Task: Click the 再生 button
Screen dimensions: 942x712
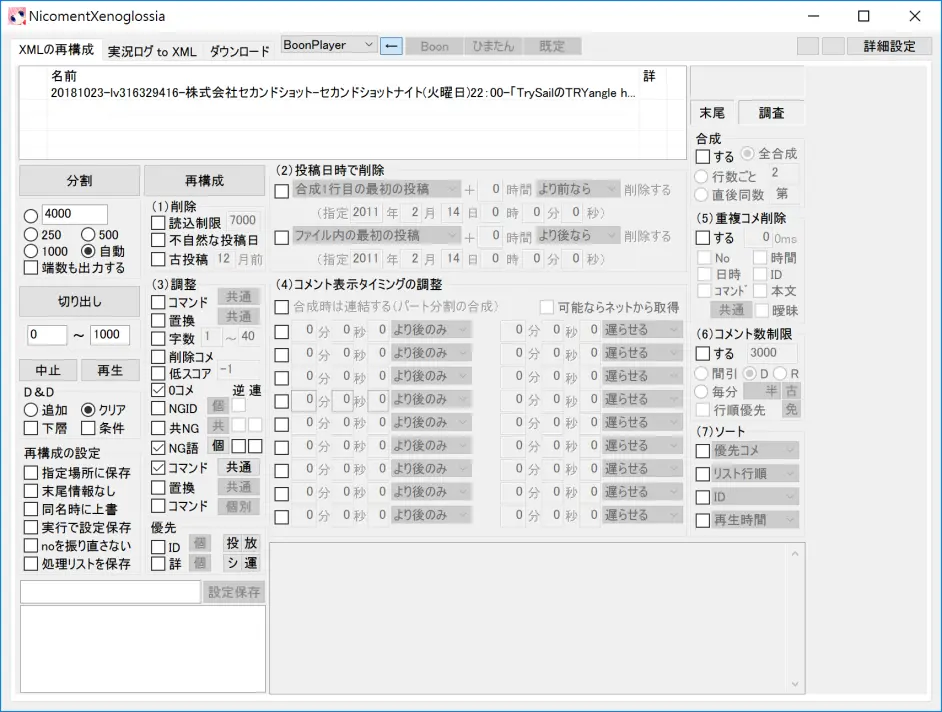Action: point(110,370)
